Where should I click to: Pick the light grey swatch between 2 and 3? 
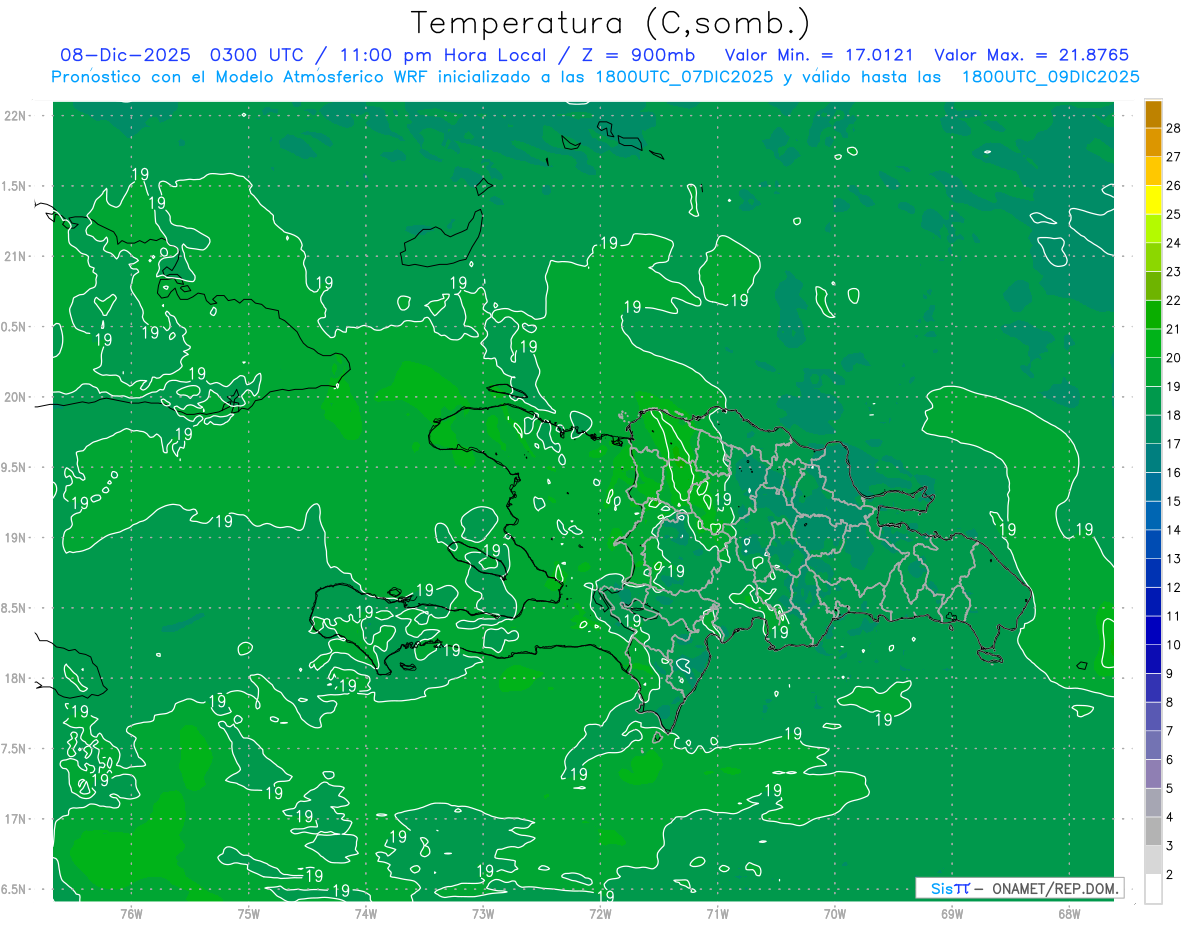click(1153, 860)
